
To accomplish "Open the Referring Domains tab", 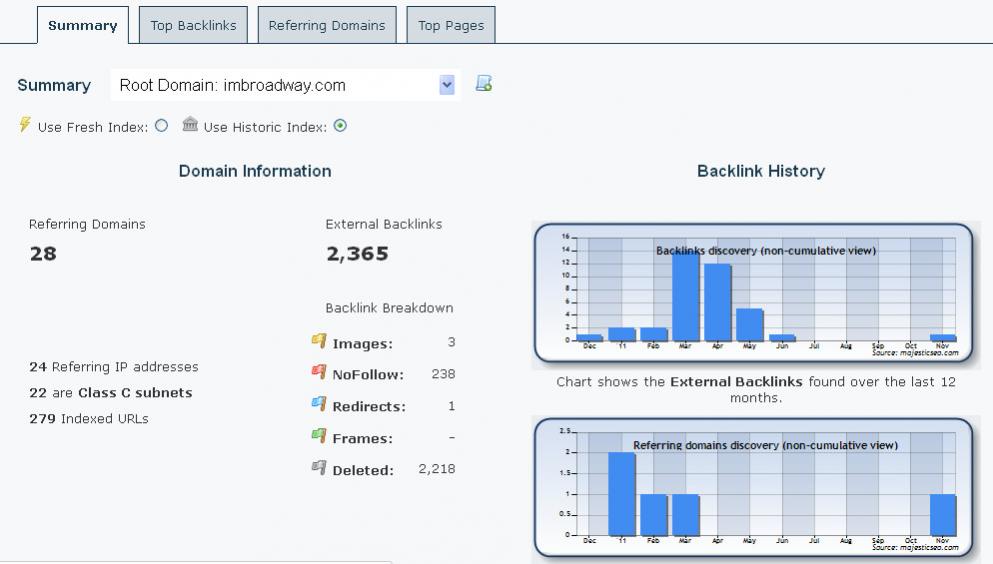I will pyautogui.click(x=326, y=26).
